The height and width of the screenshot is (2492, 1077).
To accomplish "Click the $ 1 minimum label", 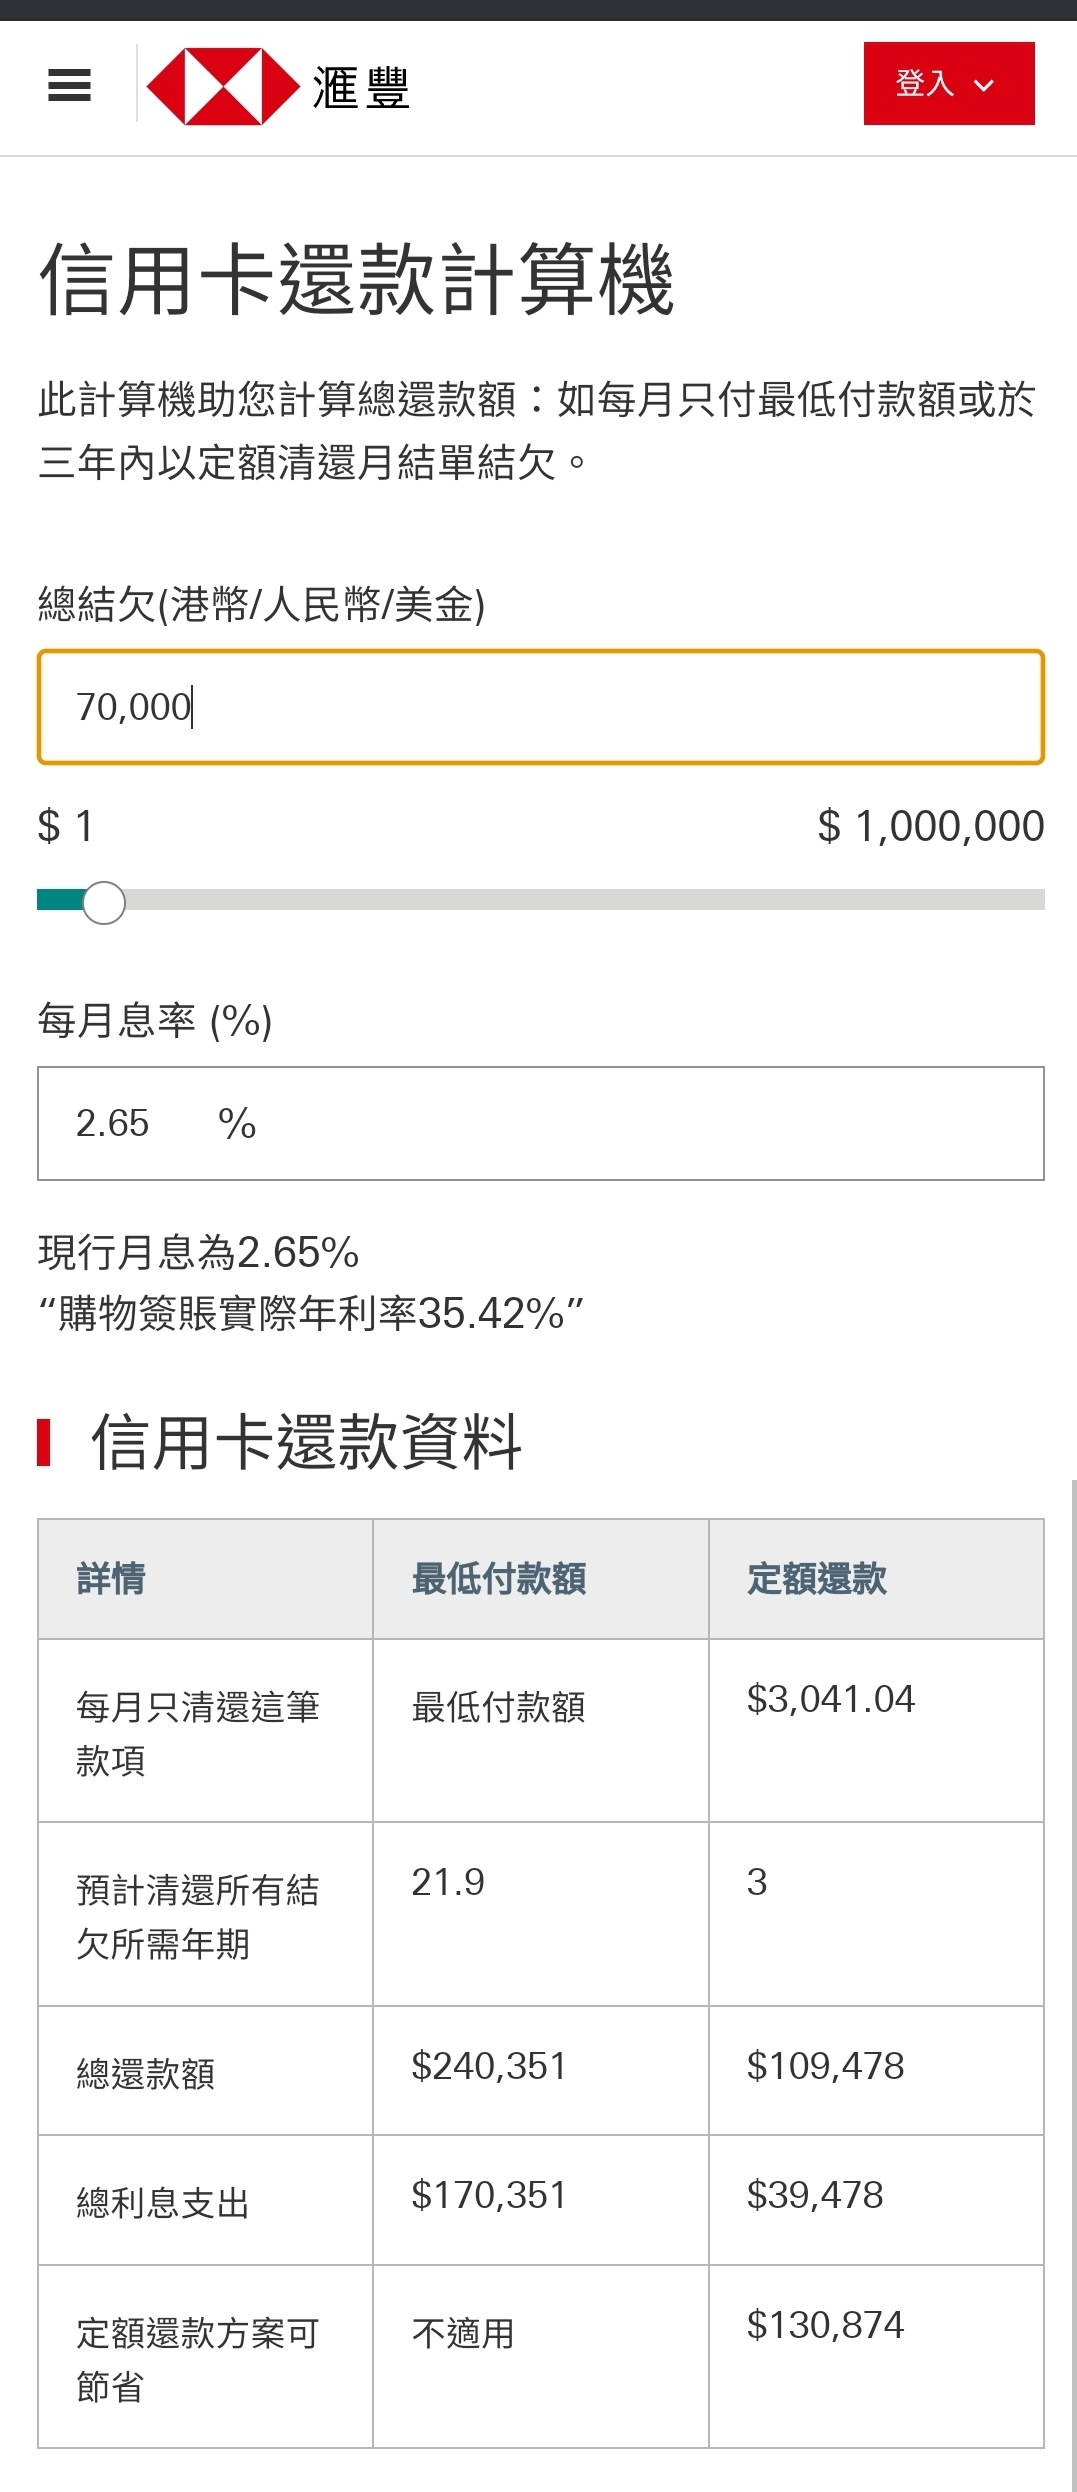I will 65,826.
